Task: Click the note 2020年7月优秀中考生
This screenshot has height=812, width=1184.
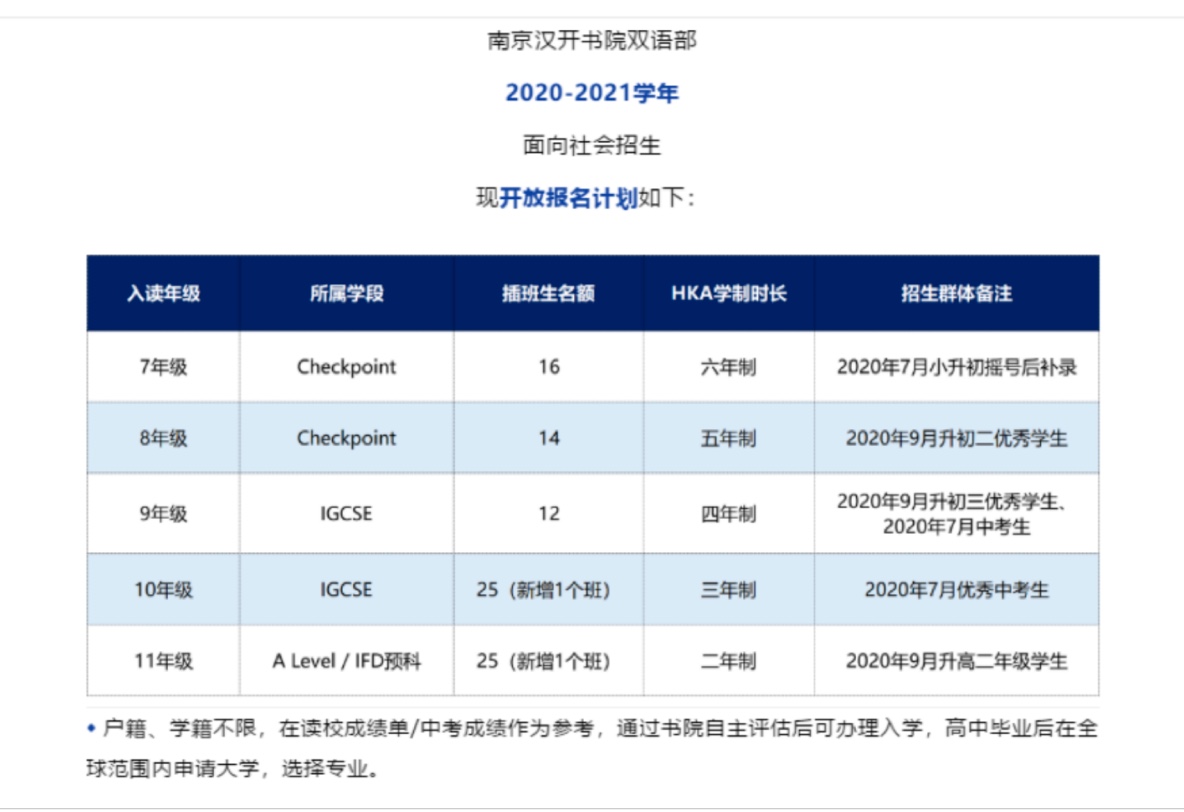Action: click(x=957, y=589)
